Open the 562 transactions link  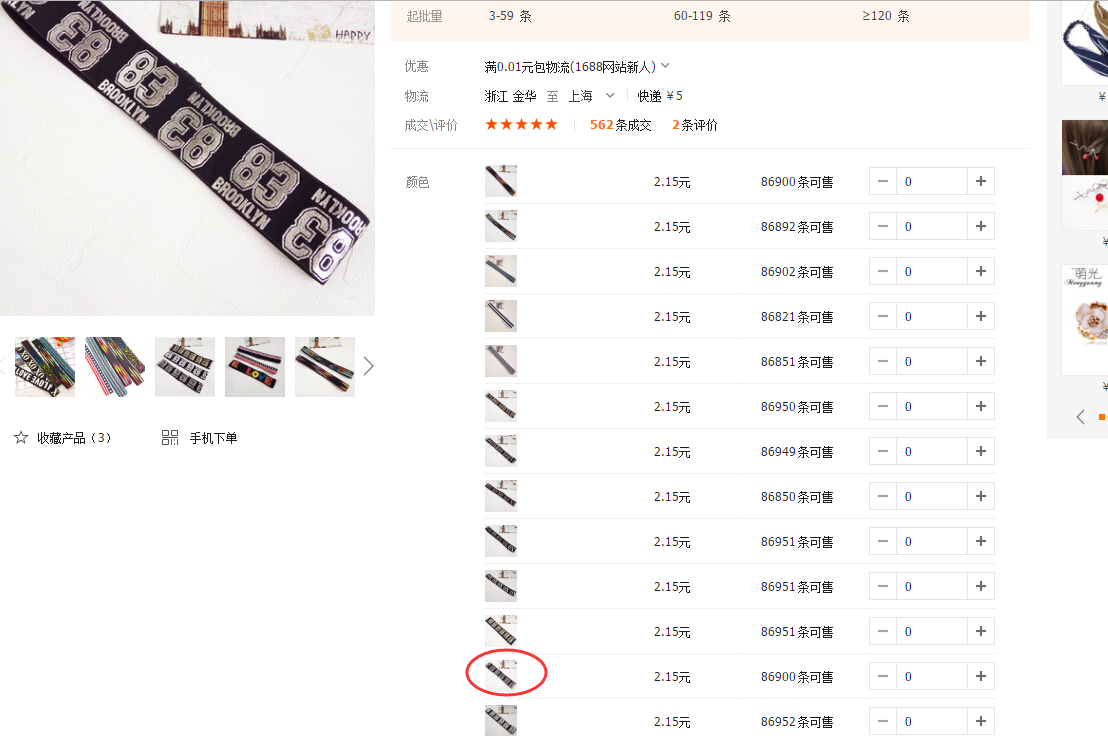[620, 125]
